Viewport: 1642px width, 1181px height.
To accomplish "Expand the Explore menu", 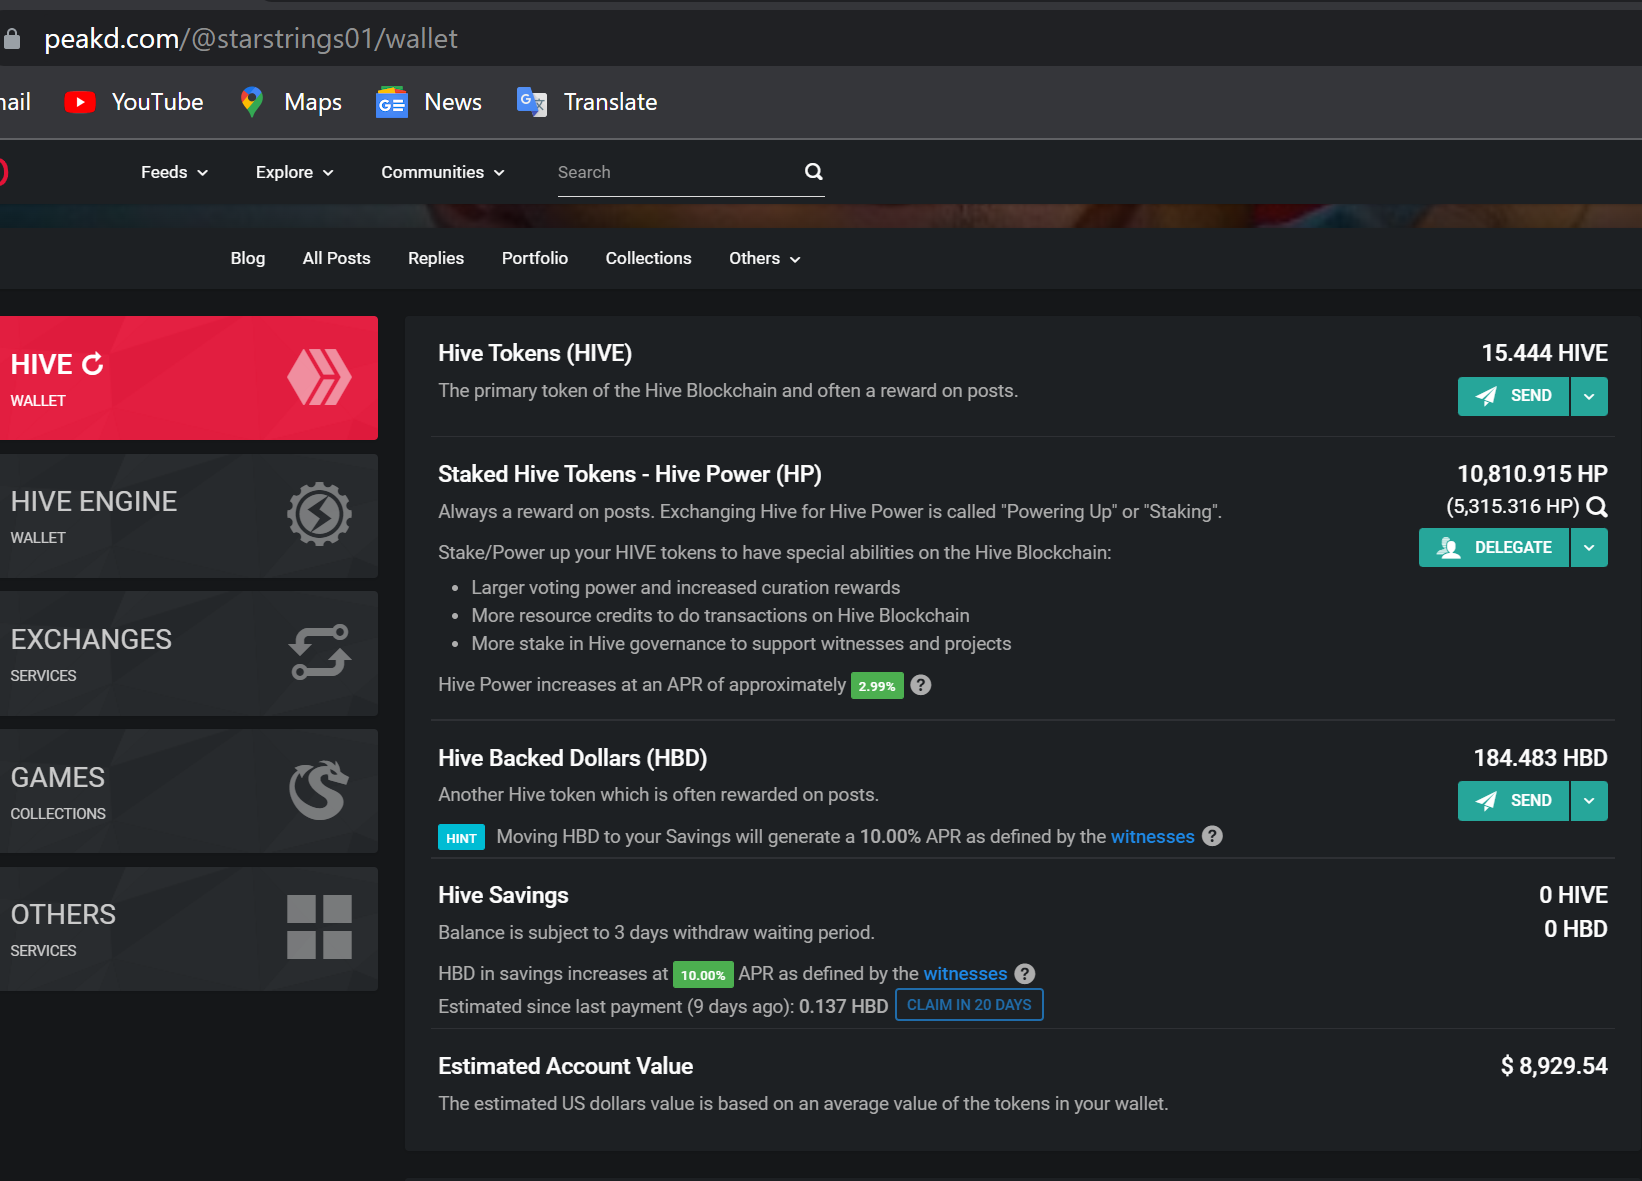I will (x=295, y=172).
